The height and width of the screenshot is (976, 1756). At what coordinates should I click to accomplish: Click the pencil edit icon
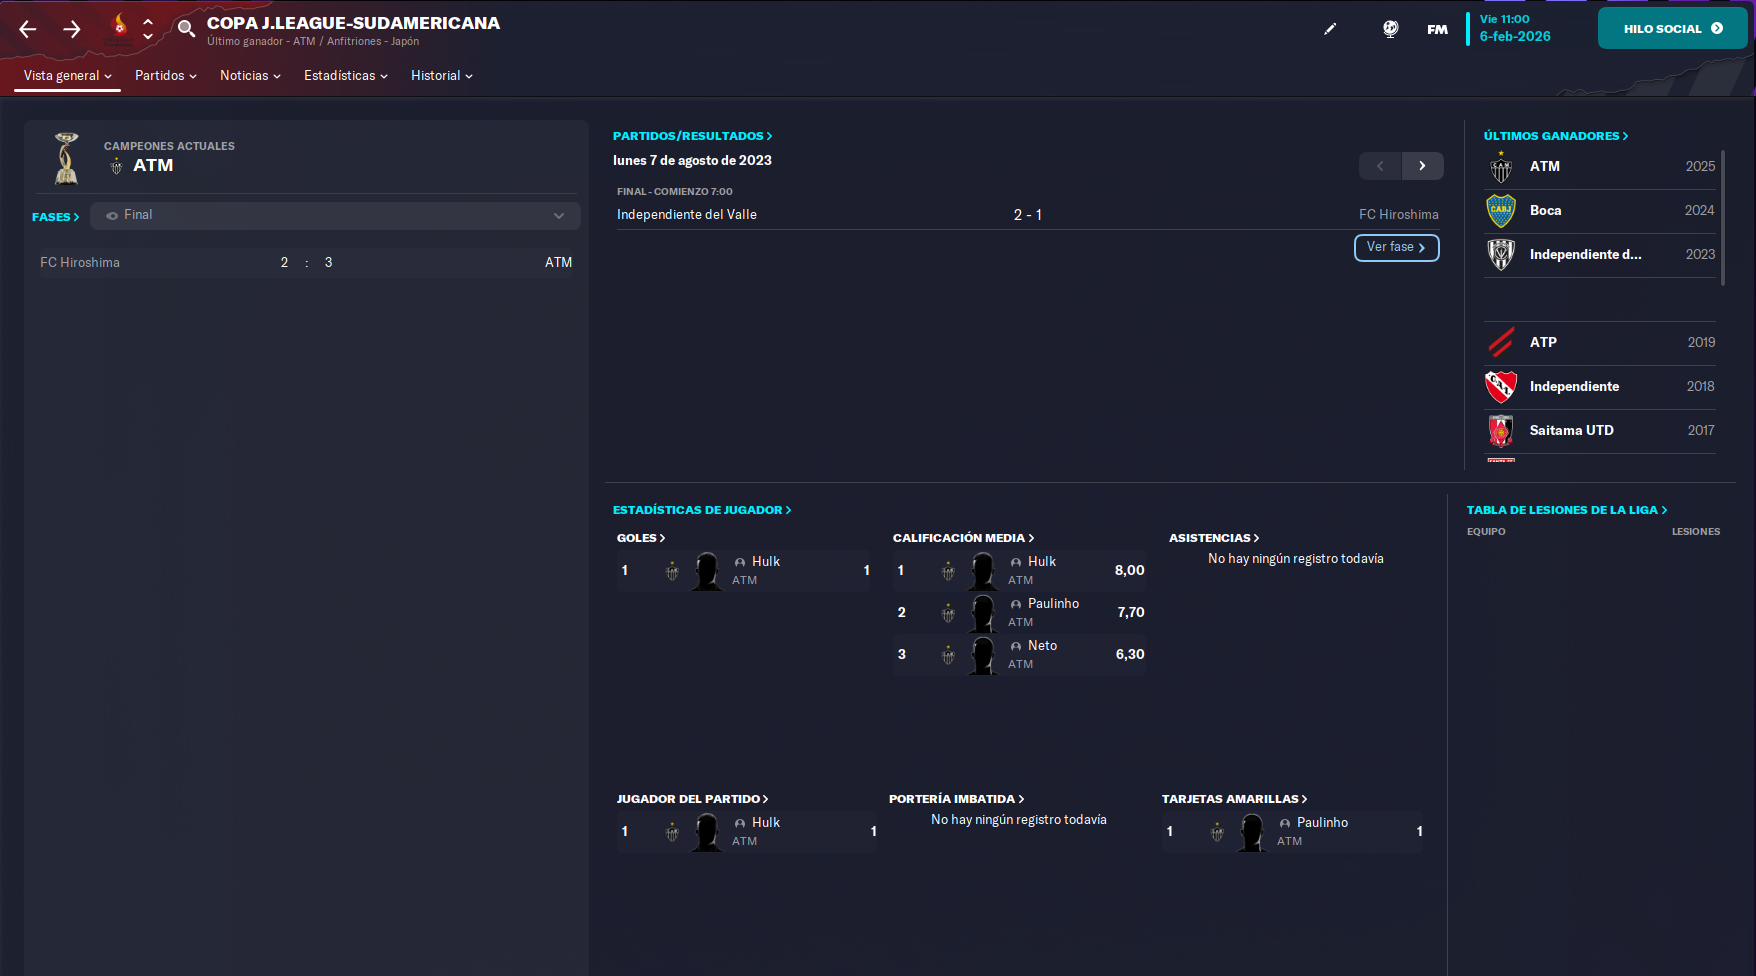pos(1330,29)
